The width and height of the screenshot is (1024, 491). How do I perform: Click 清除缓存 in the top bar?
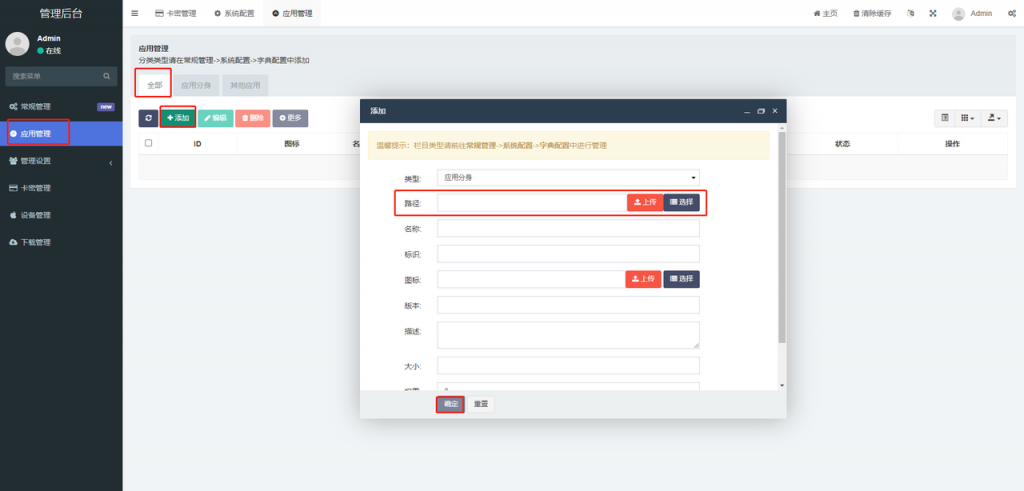point(872,13)
